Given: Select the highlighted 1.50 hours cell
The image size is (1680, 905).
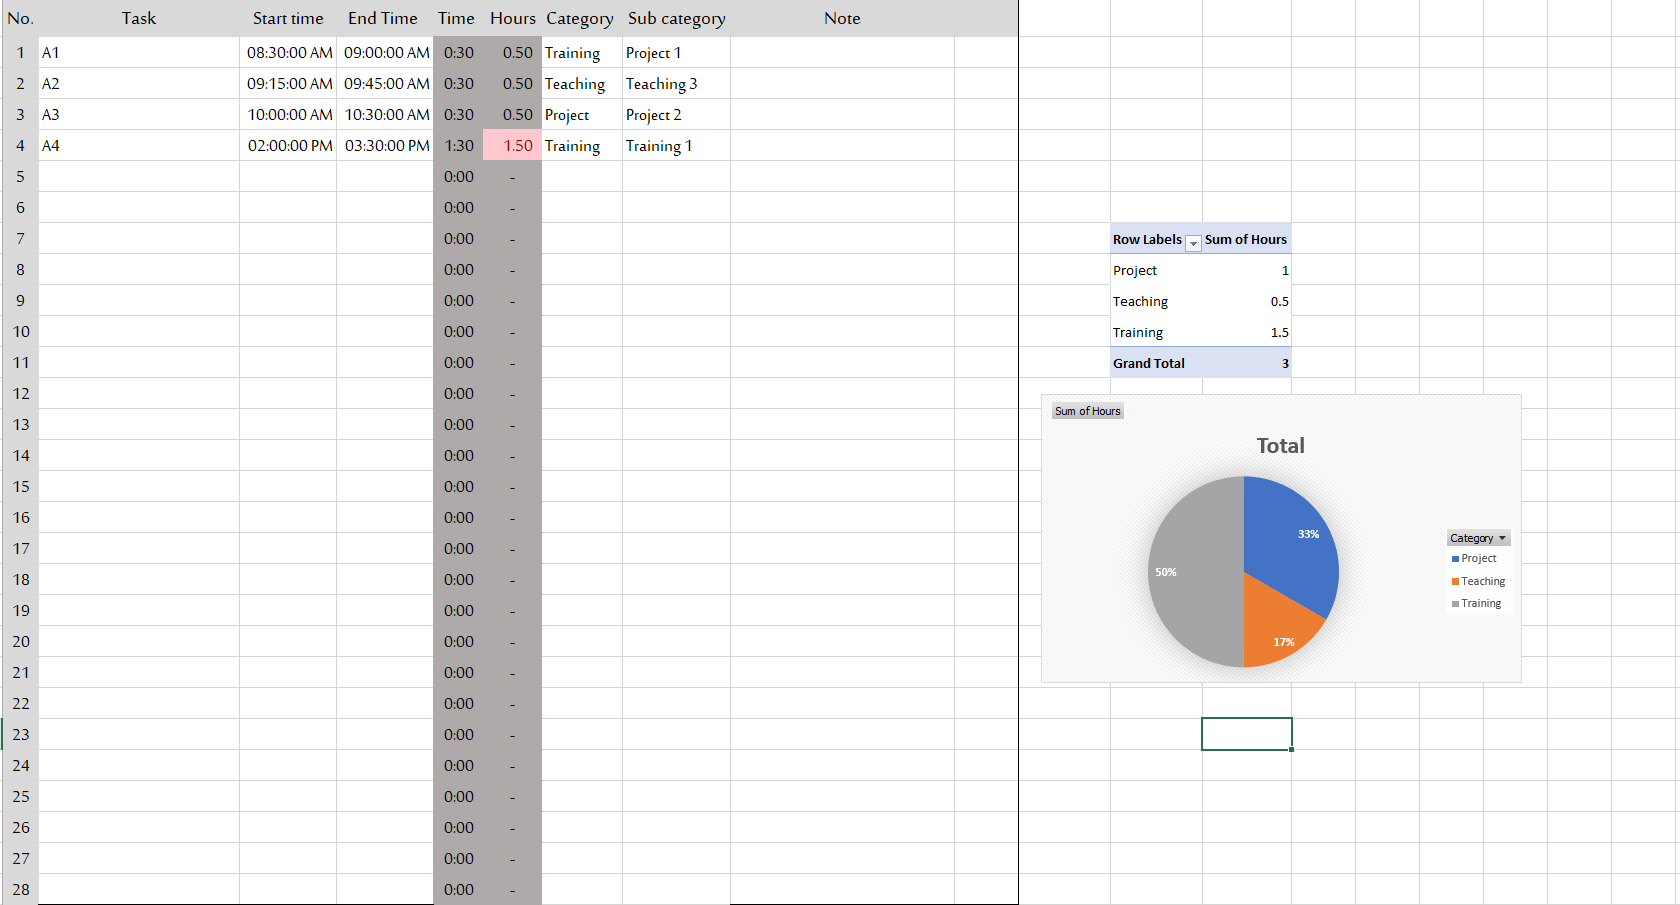Looking at the screenshot, I should click(512, 146).
